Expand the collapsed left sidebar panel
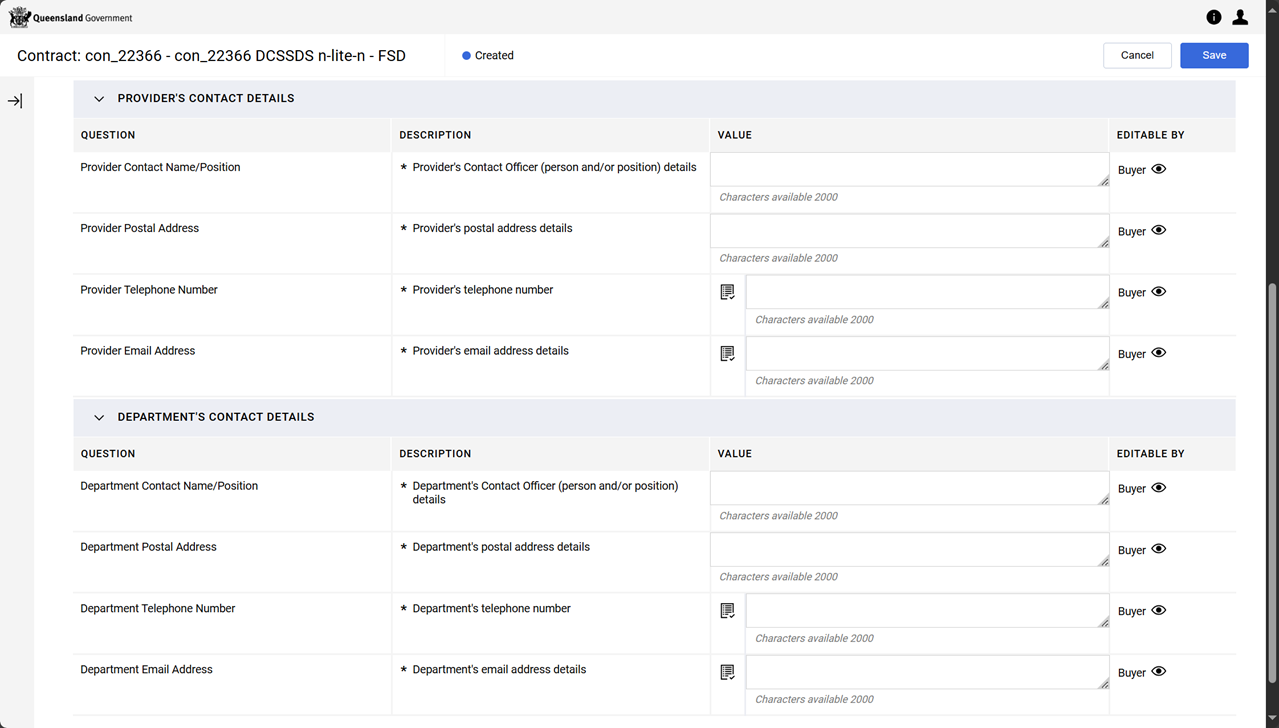This screenshot has height=728, width=1279. (x=15, y=101)
